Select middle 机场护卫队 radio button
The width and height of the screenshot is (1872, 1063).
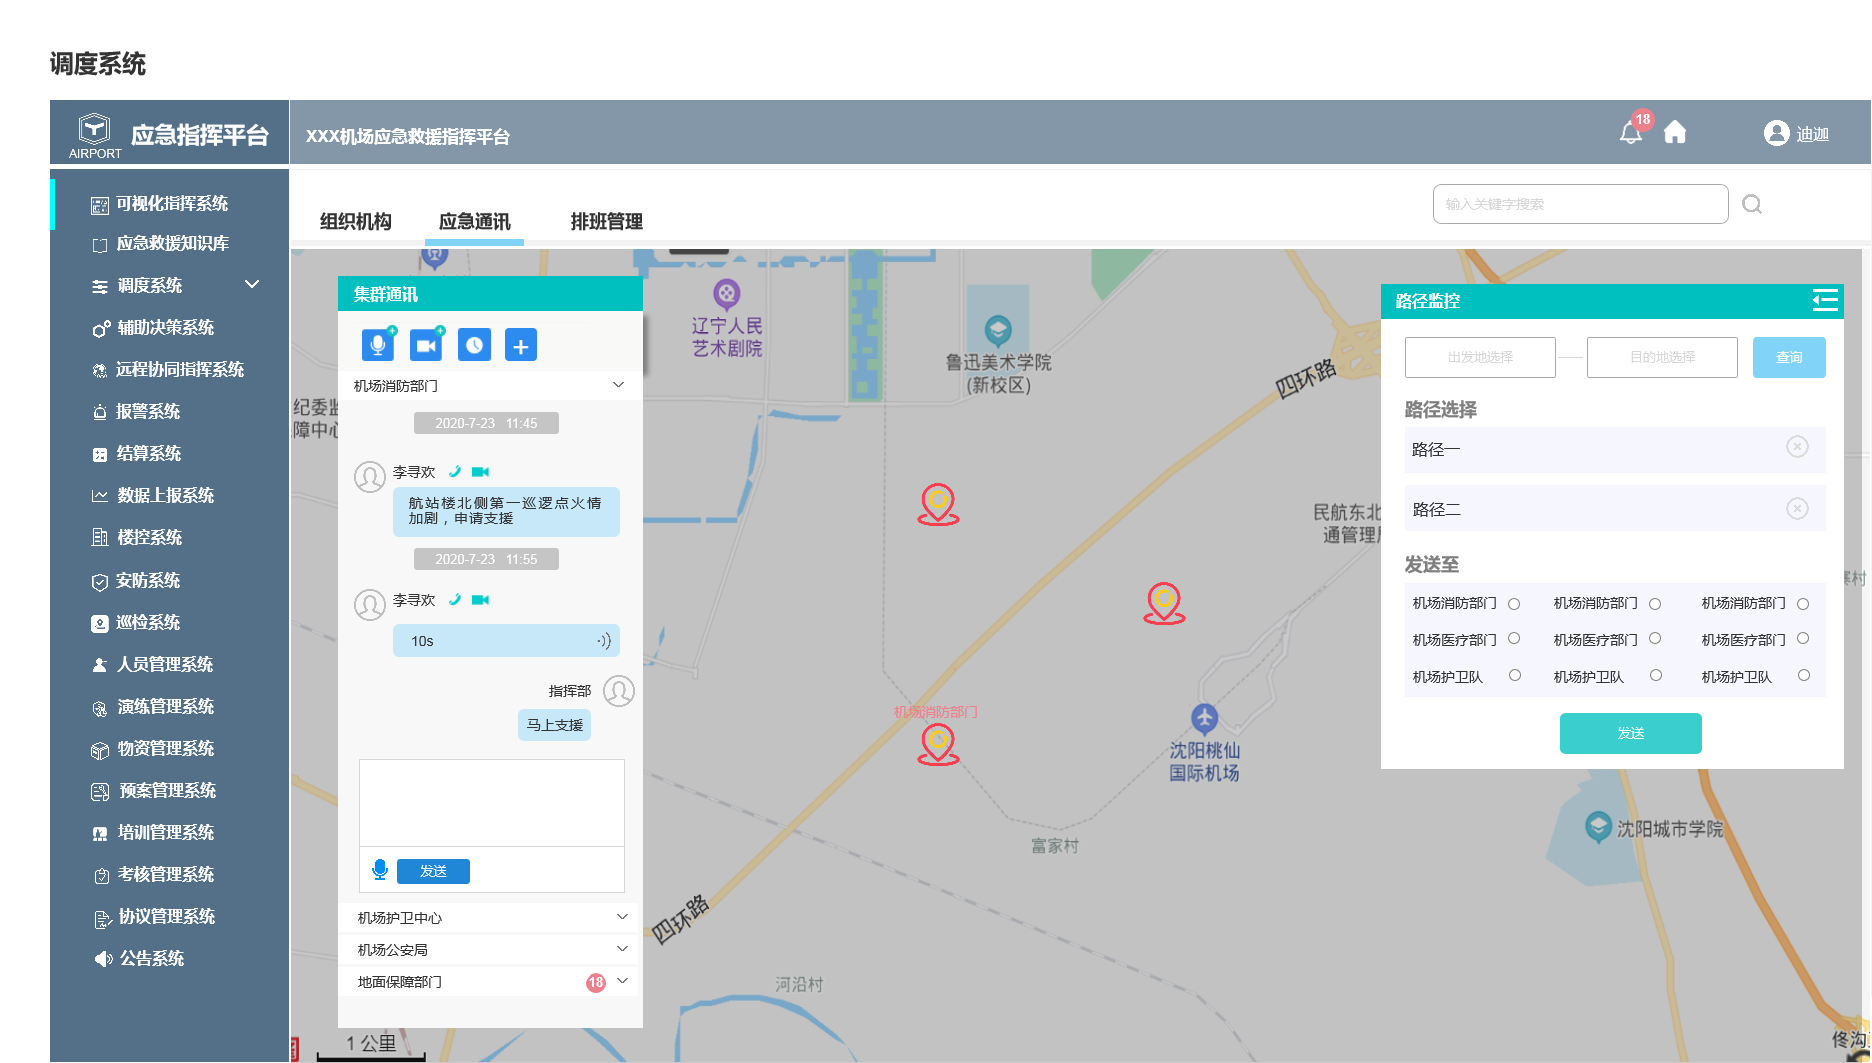point(1656,675)
